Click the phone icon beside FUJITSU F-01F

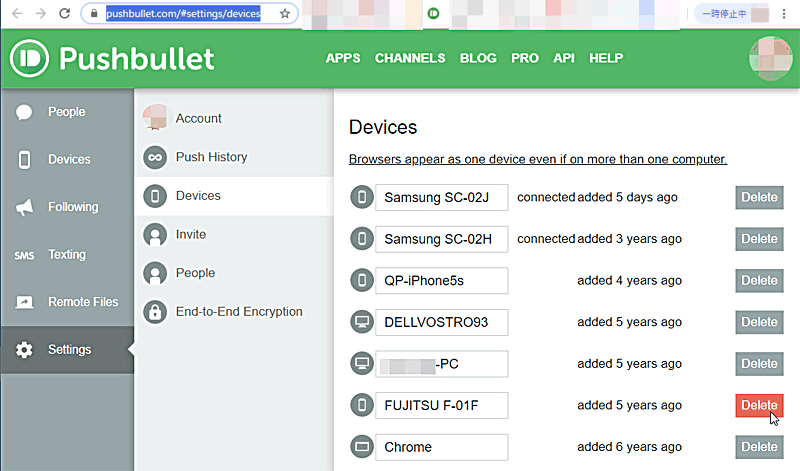click(x=362, y=405)
